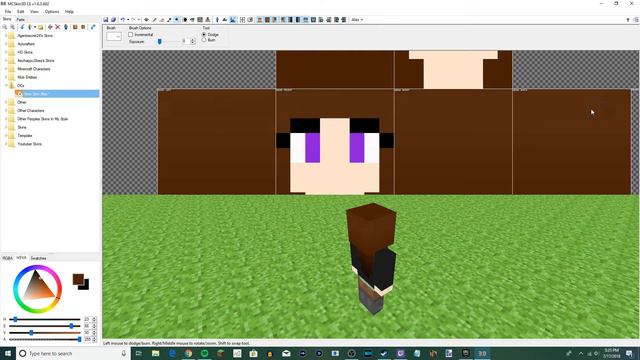This screenshot has height=360, width=640.
Task: Select the Darken/Lighten tool
Action: 184,20
